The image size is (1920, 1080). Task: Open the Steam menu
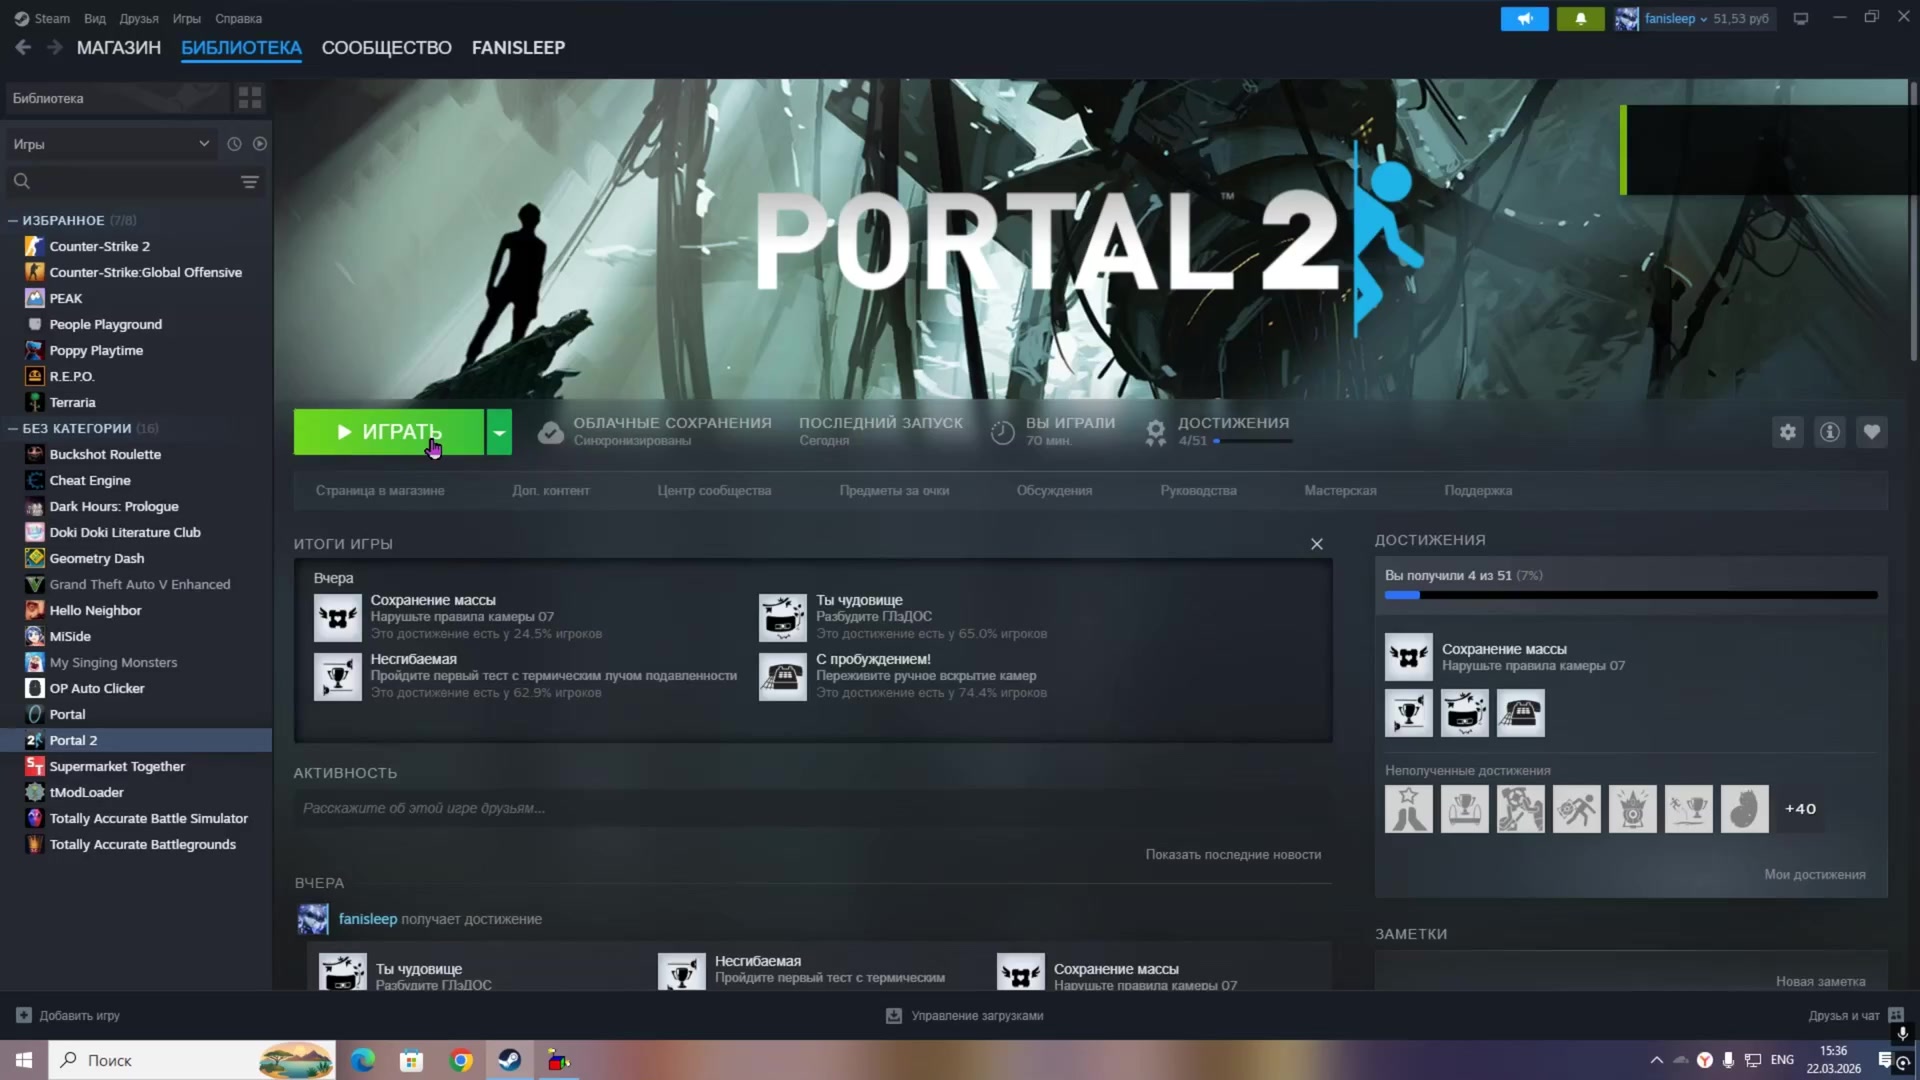tap(42, 18)
